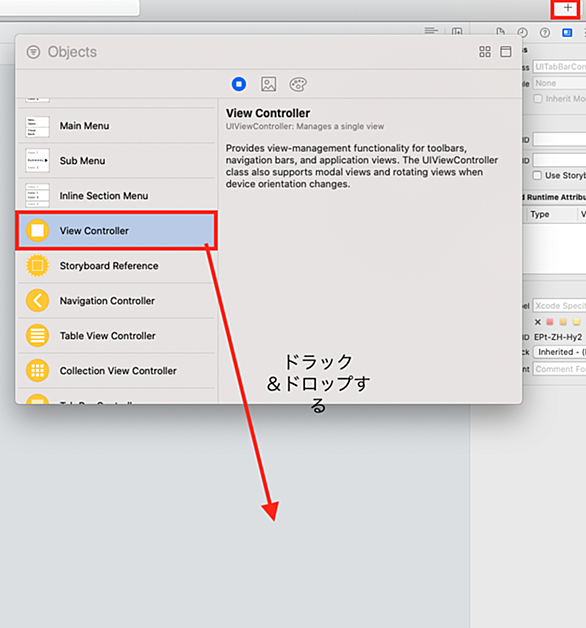Open the UITabBarController class combo box
The height and width of the screenshot is (628, 586).
(x=560, y=67)
